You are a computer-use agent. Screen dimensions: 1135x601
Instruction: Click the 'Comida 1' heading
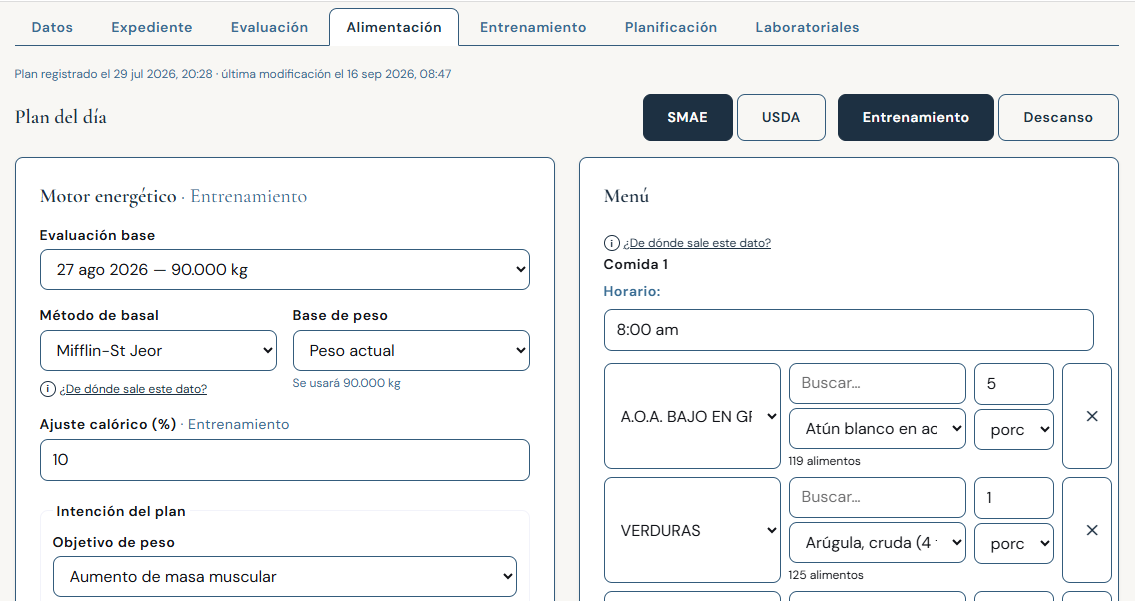click(636, 264)
